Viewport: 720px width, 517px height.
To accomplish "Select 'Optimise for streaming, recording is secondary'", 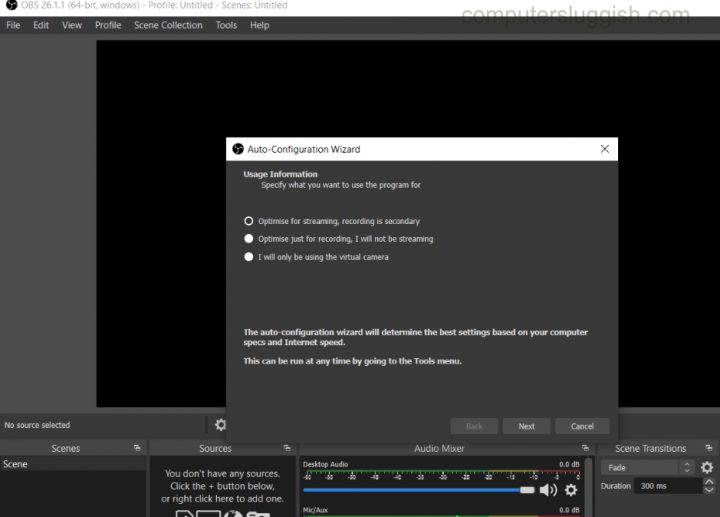I will [x=332, y=221].
